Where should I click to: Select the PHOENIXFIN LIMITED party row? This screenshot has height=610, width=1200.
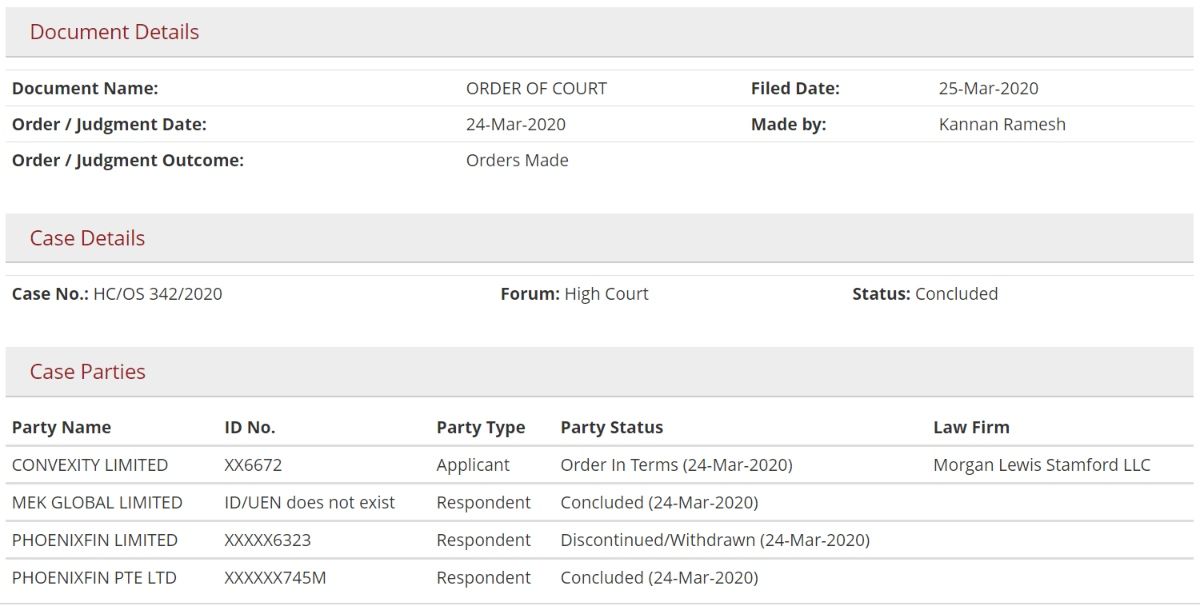[600, 540]
